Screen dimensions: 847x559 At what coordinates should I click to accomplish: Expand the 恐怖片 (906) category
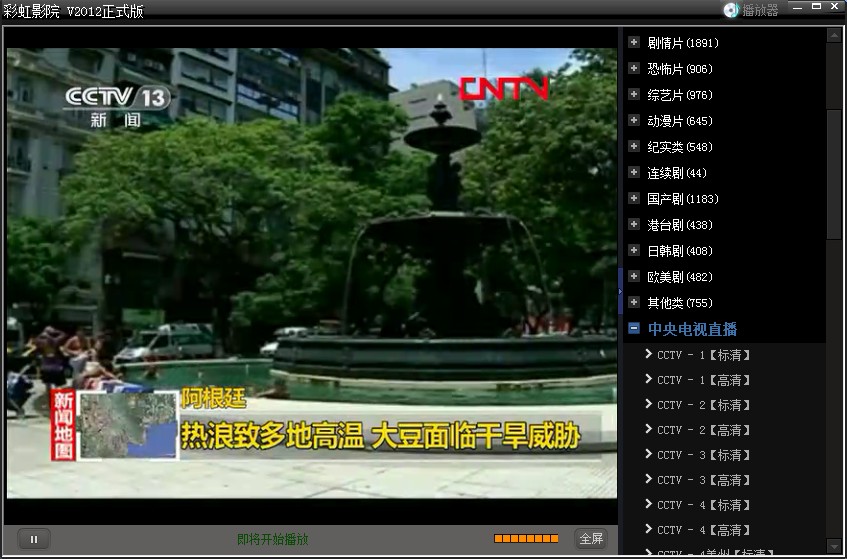click(x=633, y=68)
